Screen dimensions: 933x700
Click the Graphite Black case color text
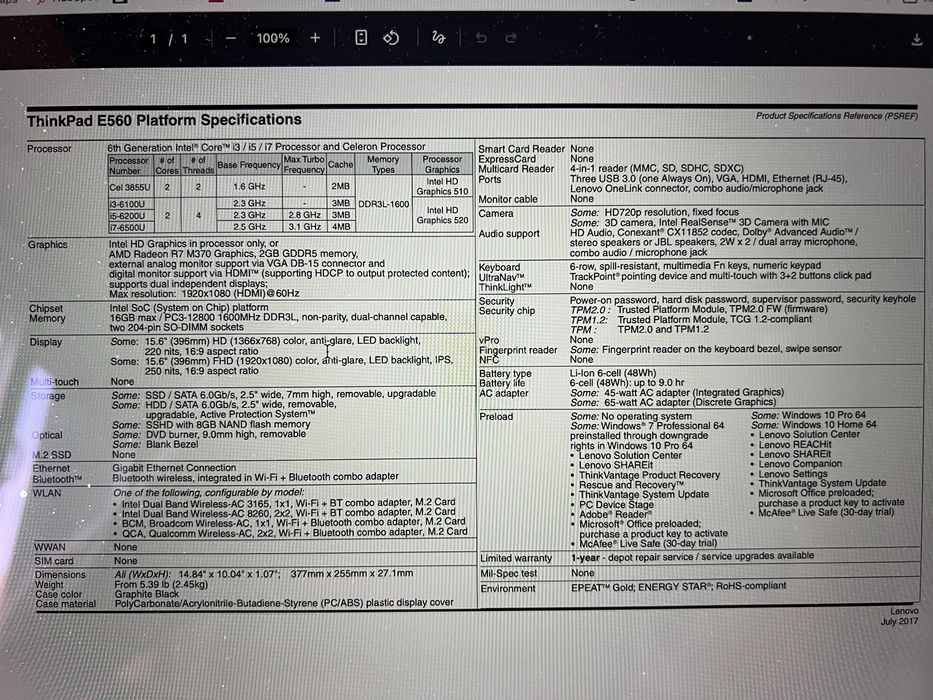[x=147, y=594]
